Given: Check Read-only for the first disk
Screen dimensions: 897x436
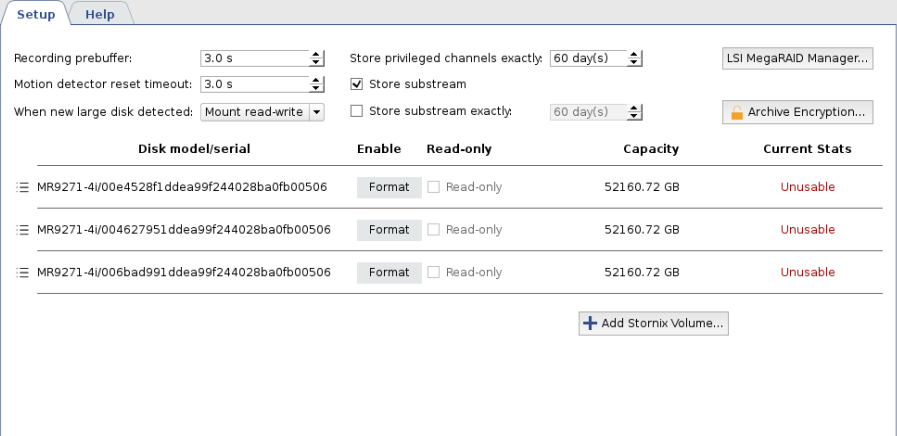Looking at the screenshot, I should pos(434,187).
